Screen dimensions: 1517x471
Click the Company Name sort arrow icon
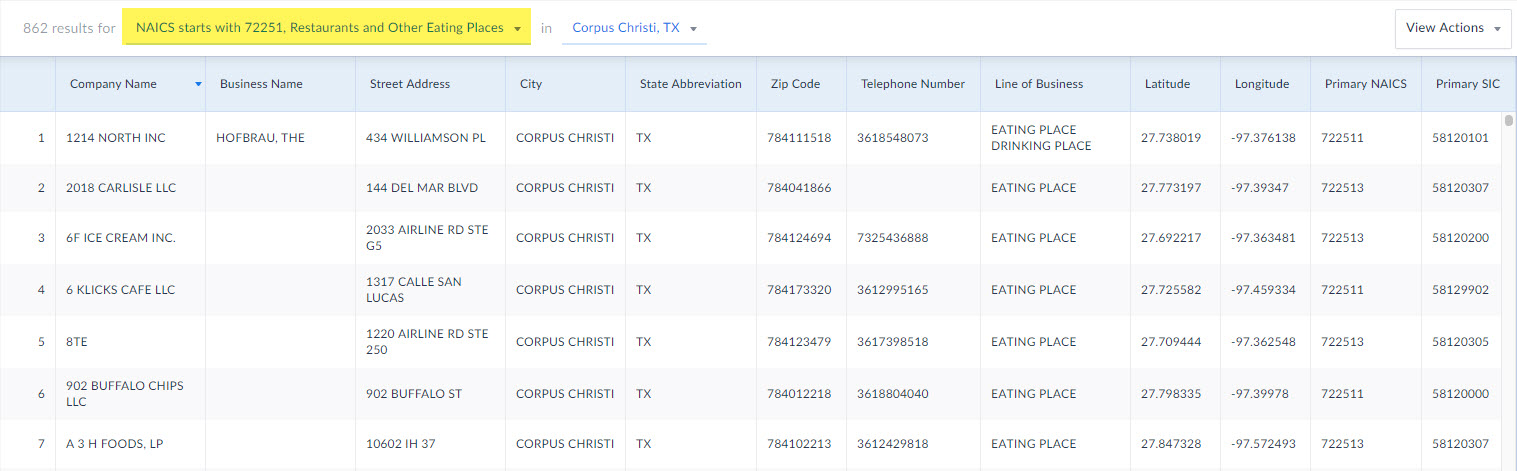point(198,84)
